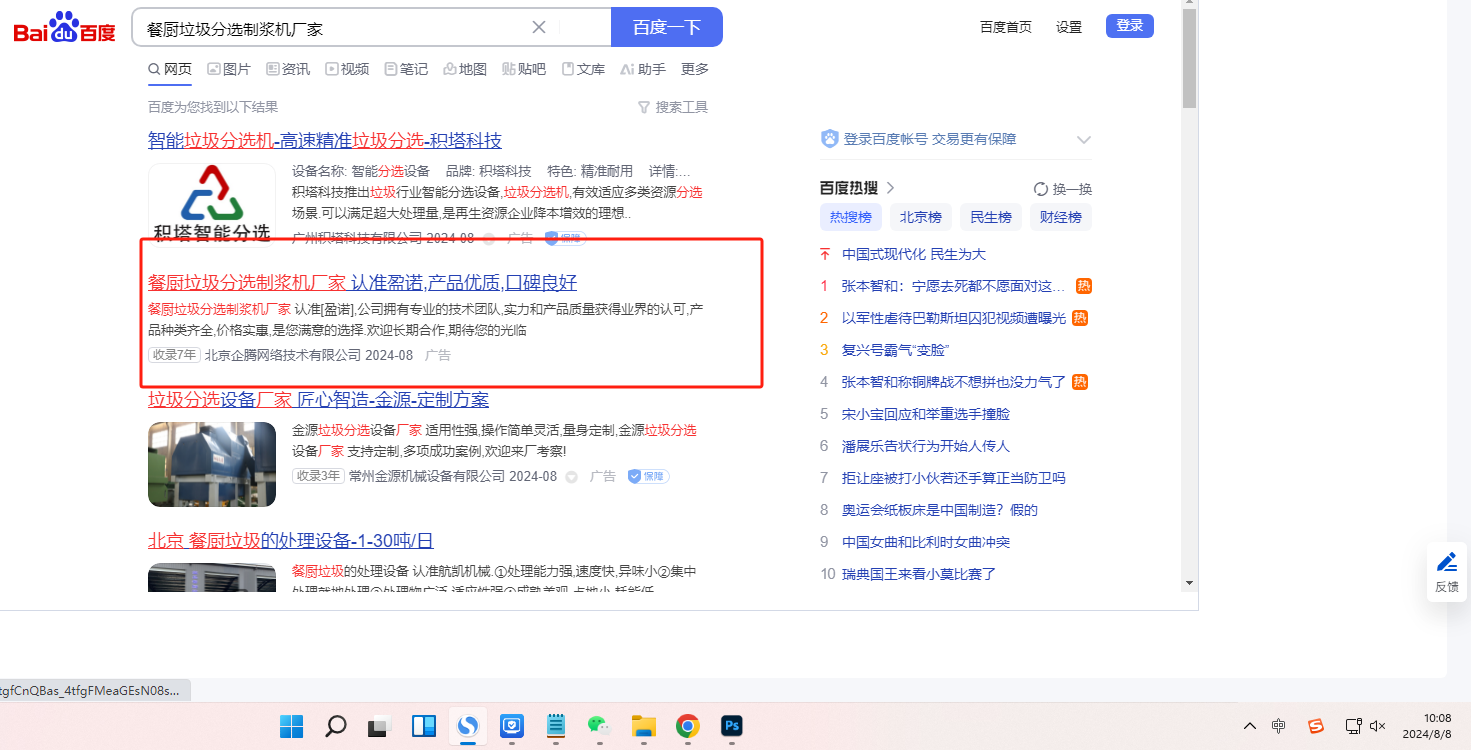Launch Google Chrome from taskbar

pyautogui.click(x=687, y=726)
